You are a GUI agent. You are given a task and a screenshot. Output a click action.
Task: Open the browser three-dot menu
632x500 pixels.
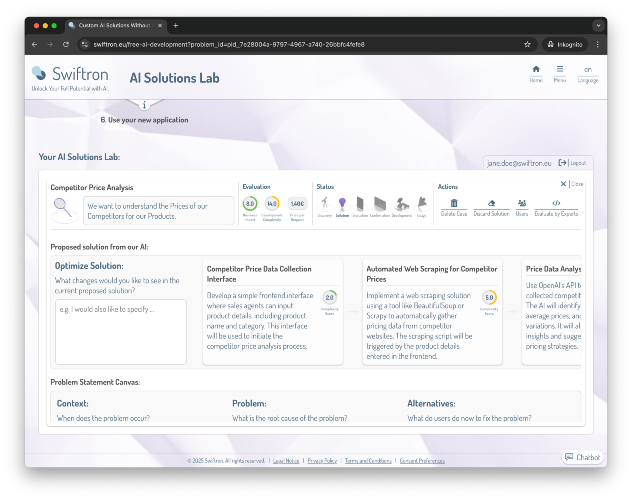pos(598,44)
